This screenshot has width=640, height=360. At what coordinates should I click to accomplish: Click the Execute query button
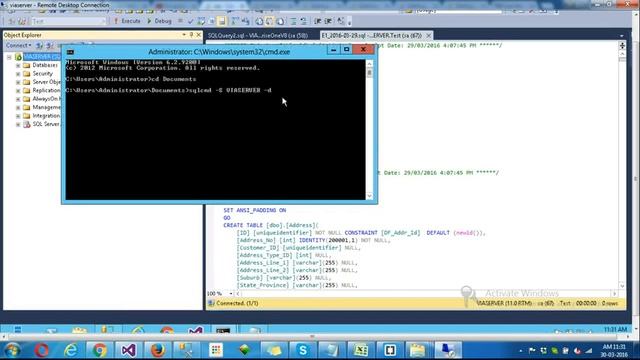127,21
